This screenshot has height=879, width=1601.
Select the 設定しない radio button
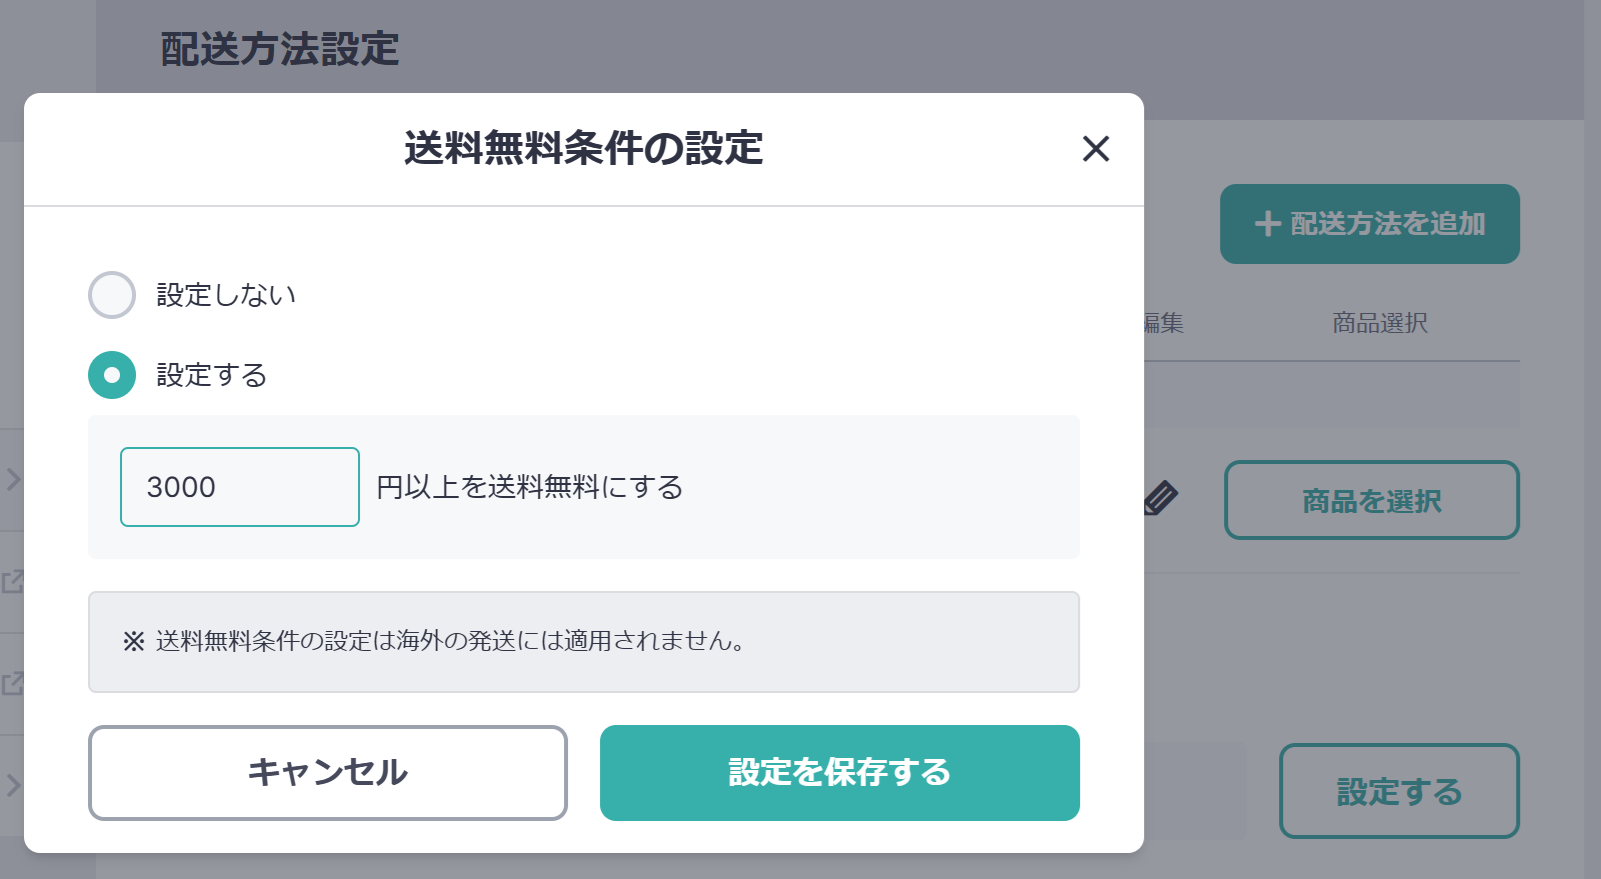pos(112,295)
